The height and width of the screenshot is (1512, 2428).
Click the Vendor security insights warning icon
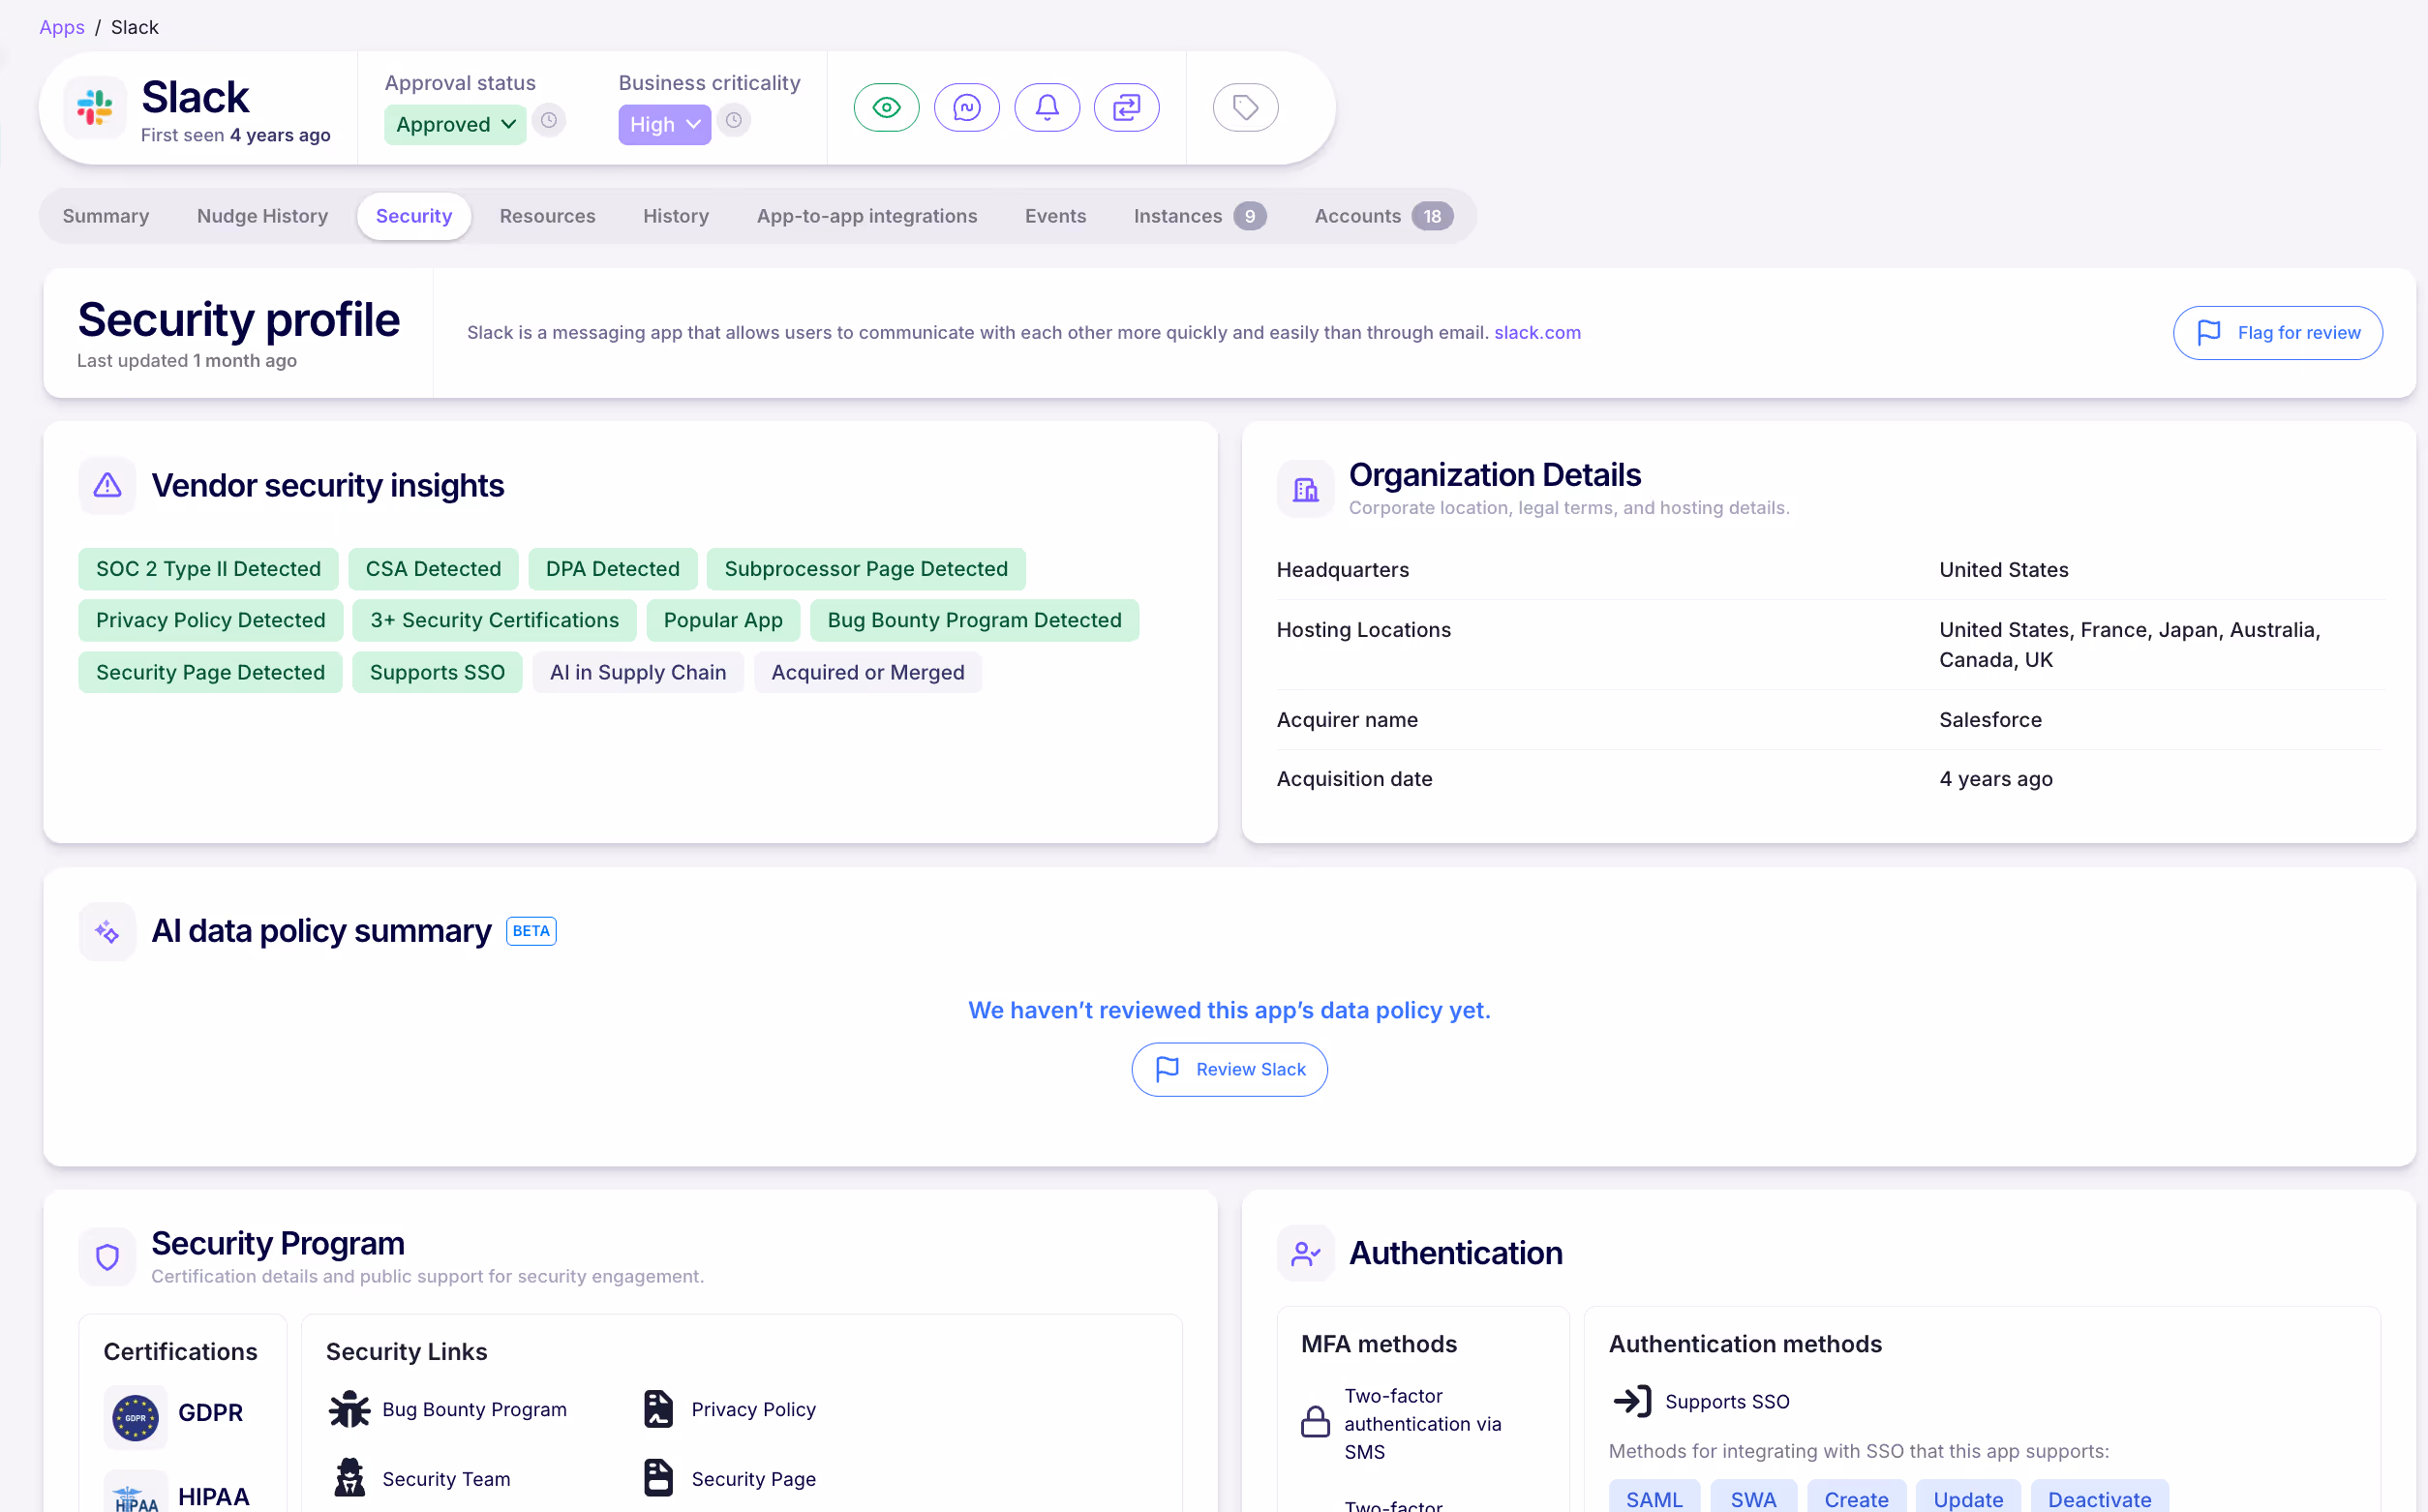(107, 486)
